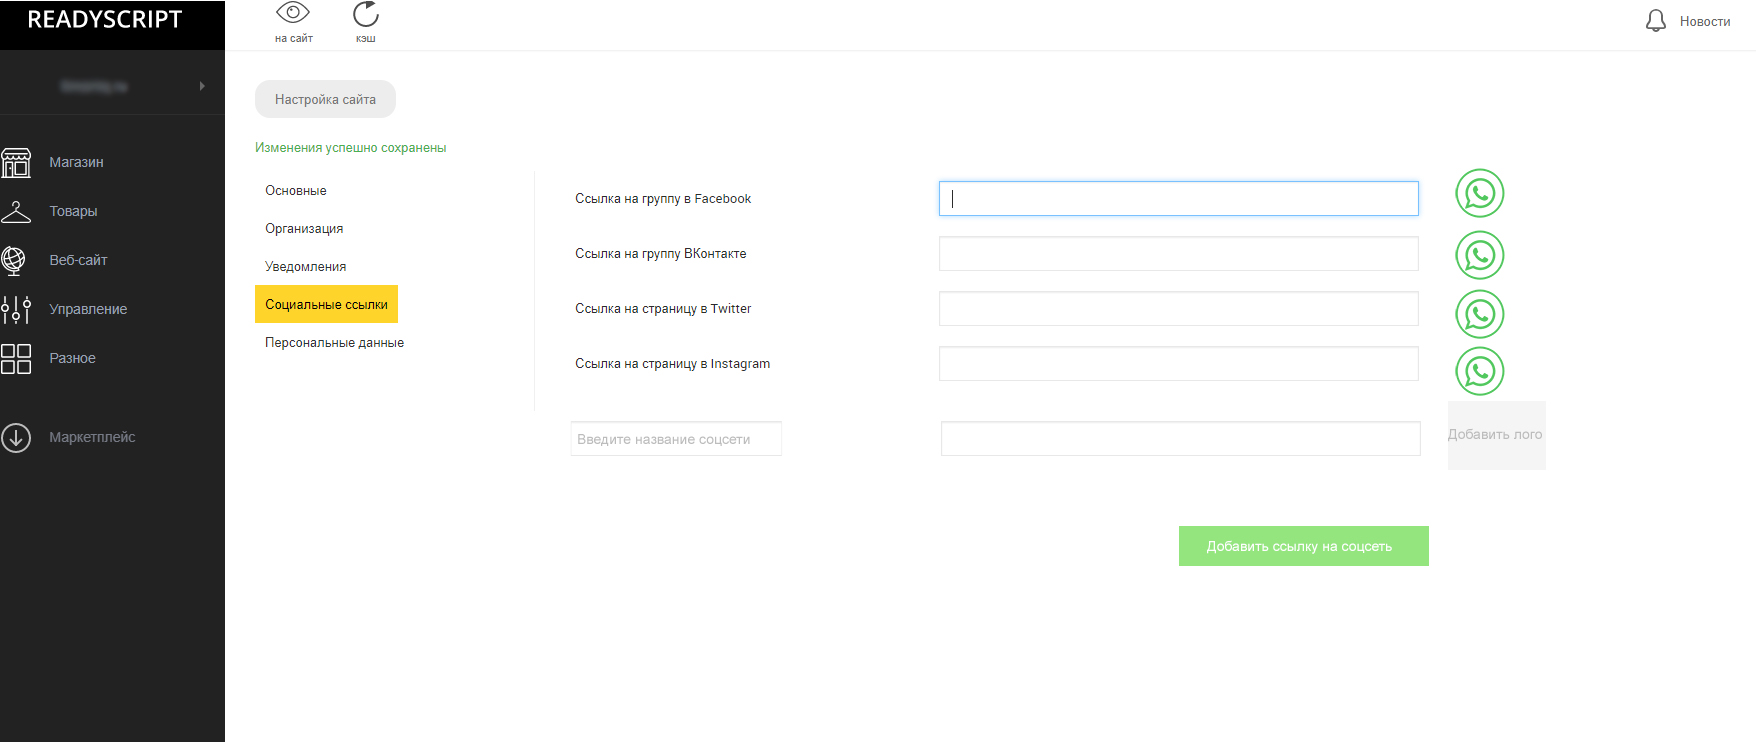Expand the site selector arrow in sidebar
Viewport: 1756px width, 742px height.
[202, 86]
